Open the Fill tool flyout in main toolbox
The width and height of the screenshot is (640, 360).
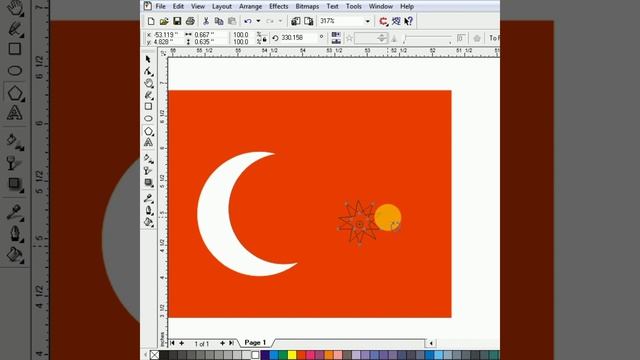[x=148, y=222]
